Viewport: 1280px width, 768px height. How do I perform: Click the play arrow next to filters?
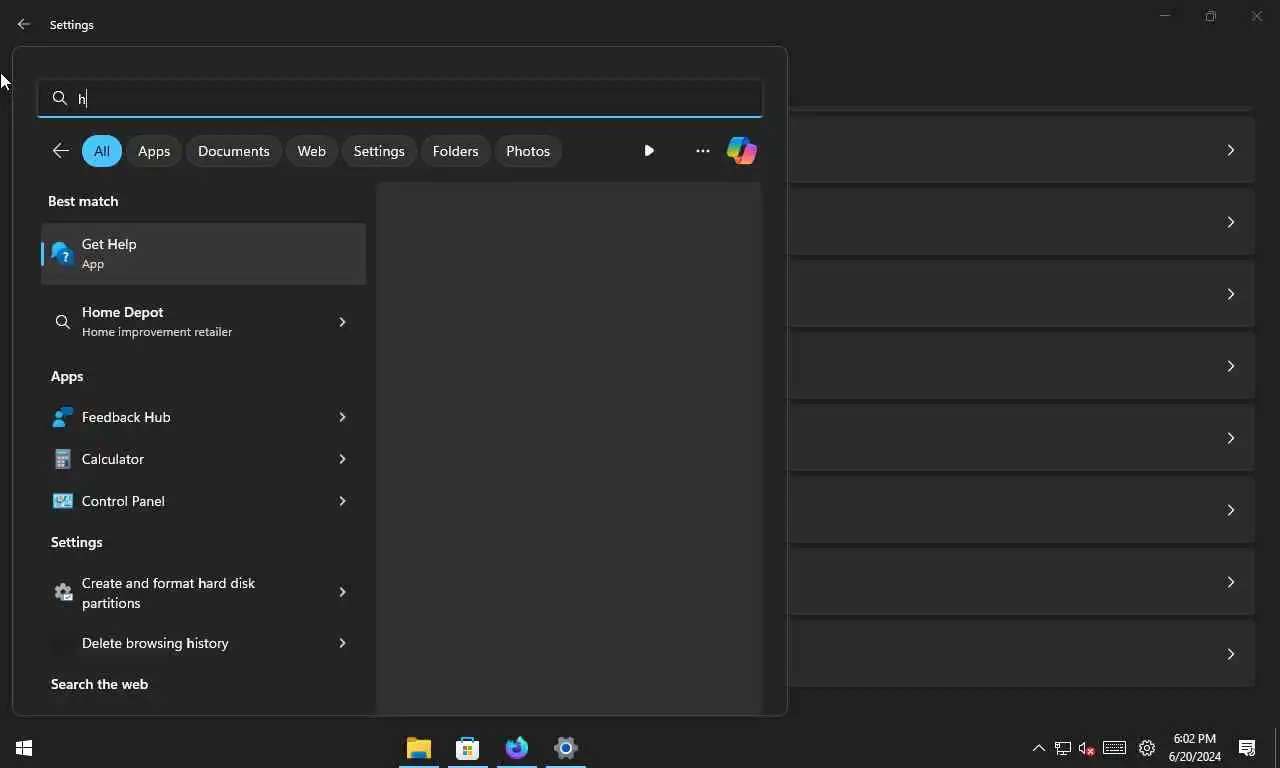(x=649, y=151)
